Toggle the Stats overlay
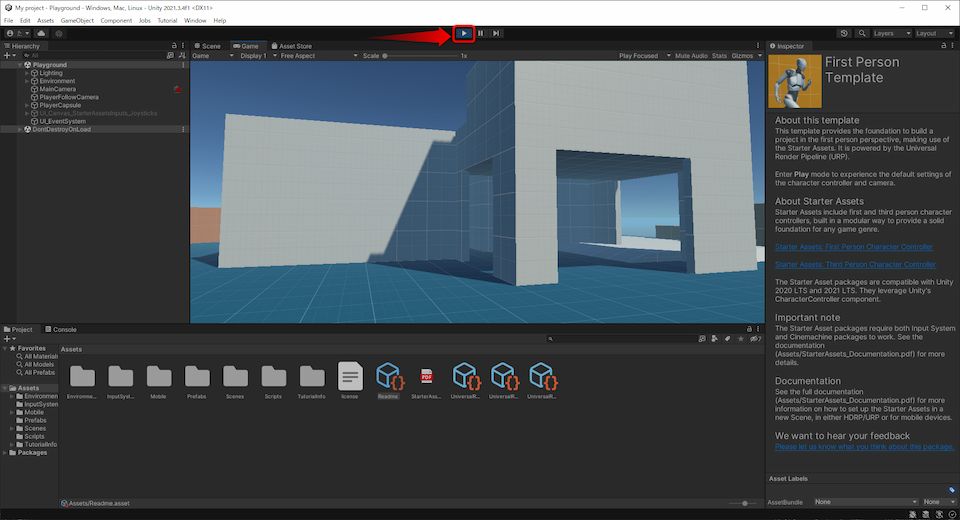This screenshot has height=520, width=960. (719, 56)
